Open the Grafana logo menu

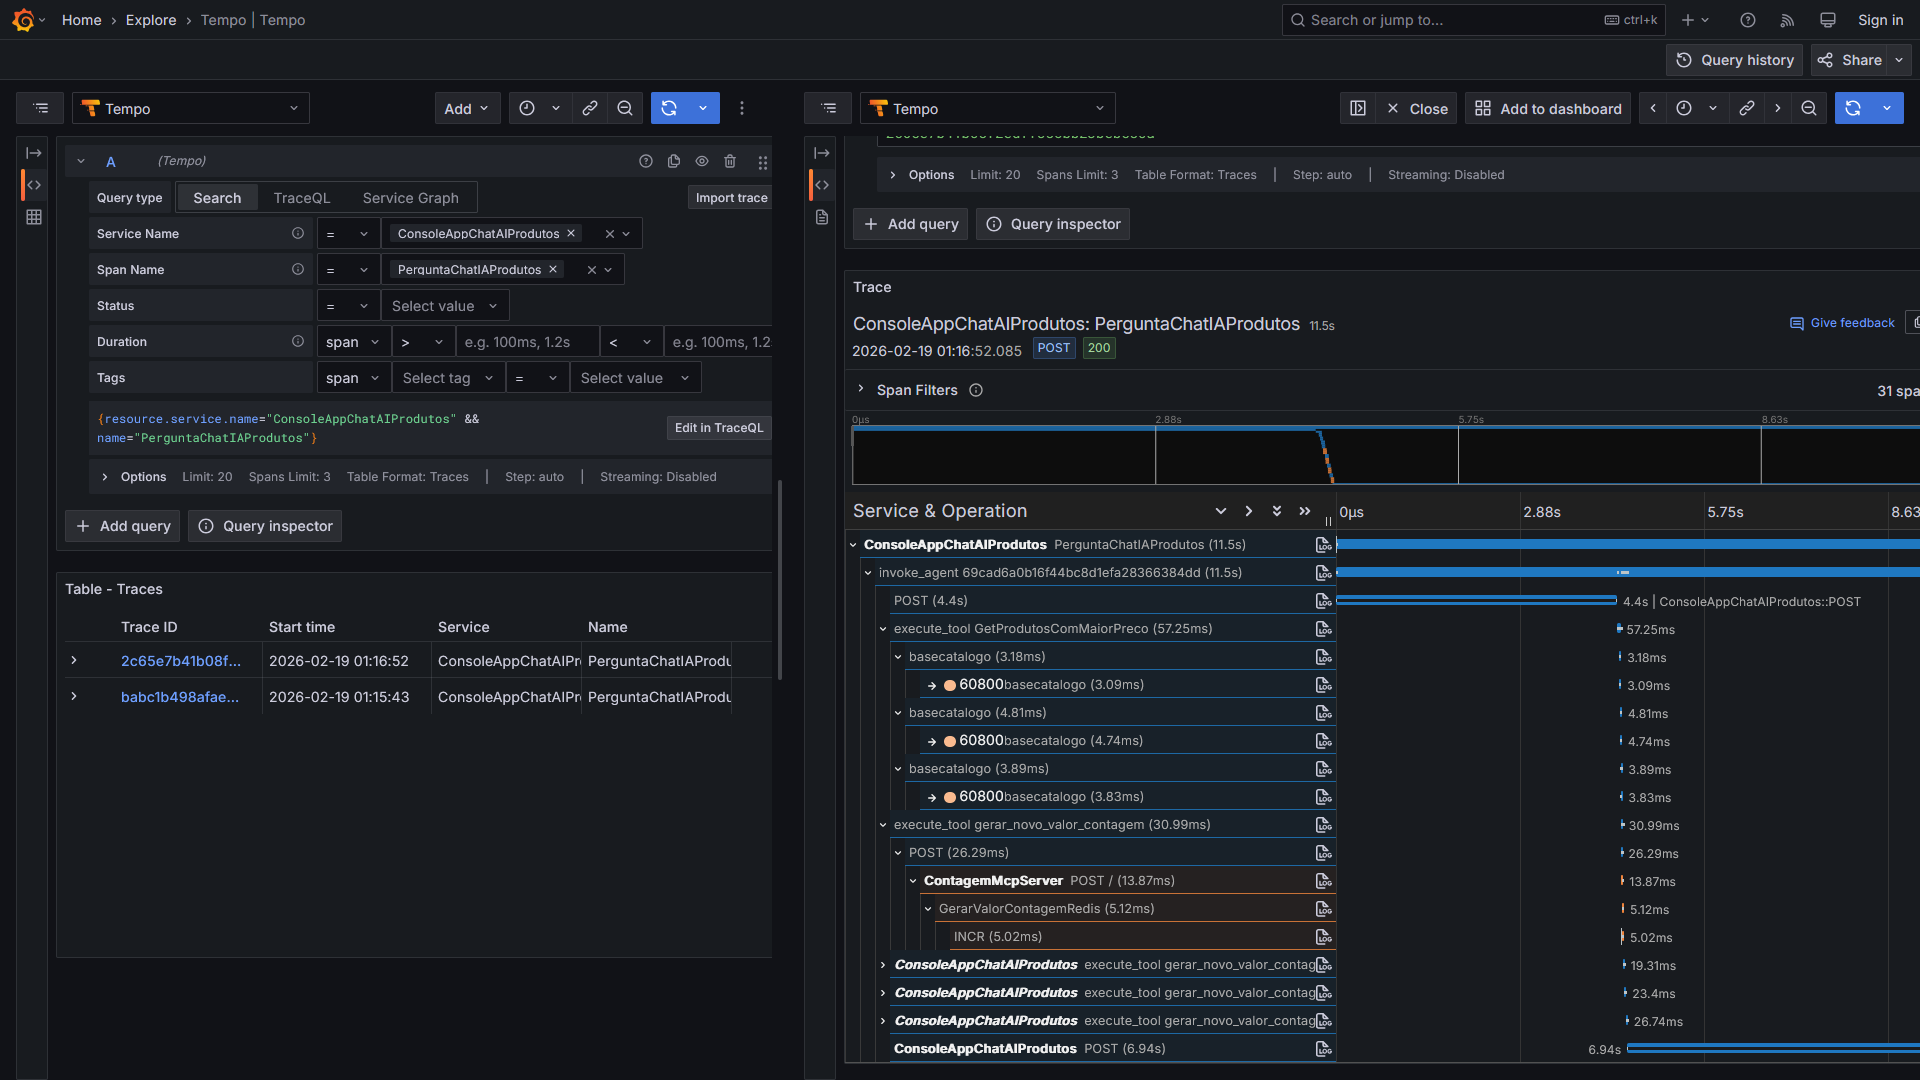point(23,20)
